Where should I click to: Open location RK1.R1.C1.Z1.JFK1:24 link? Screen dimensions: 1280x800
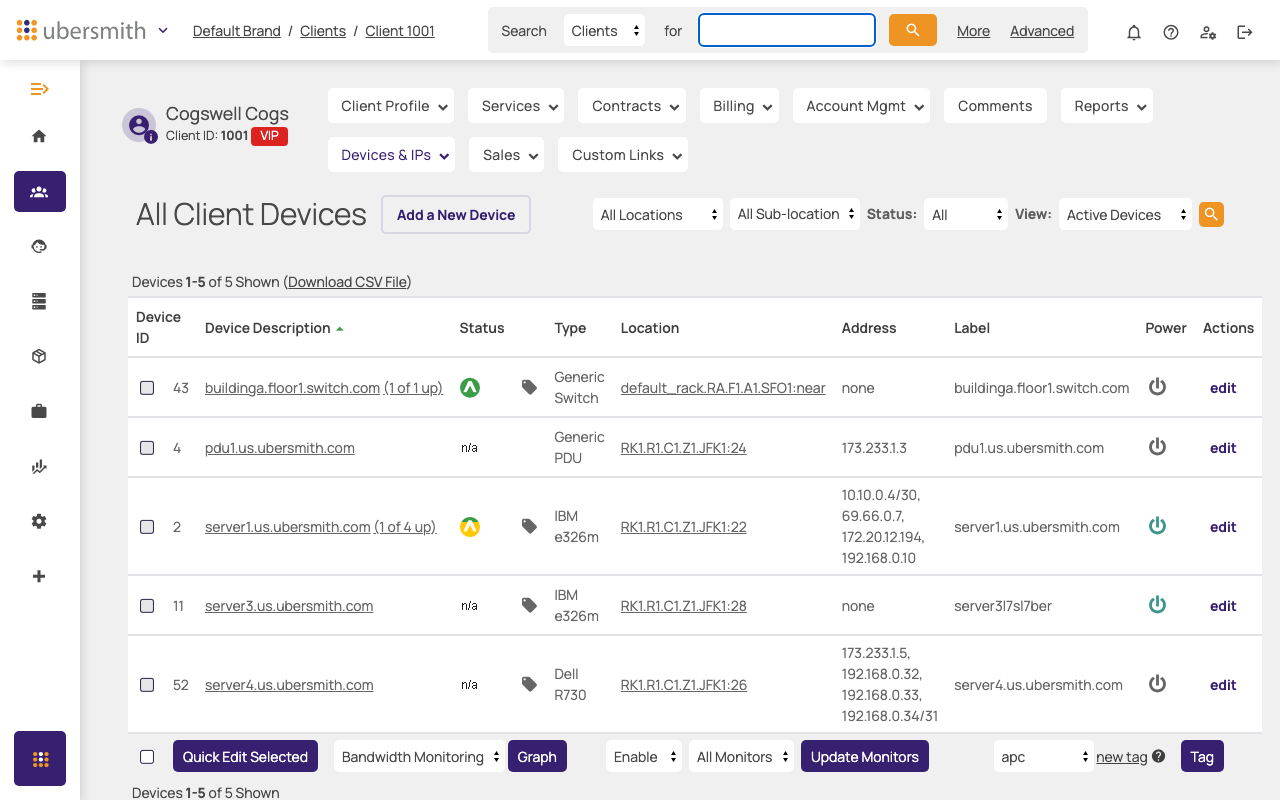pos(683,448)
